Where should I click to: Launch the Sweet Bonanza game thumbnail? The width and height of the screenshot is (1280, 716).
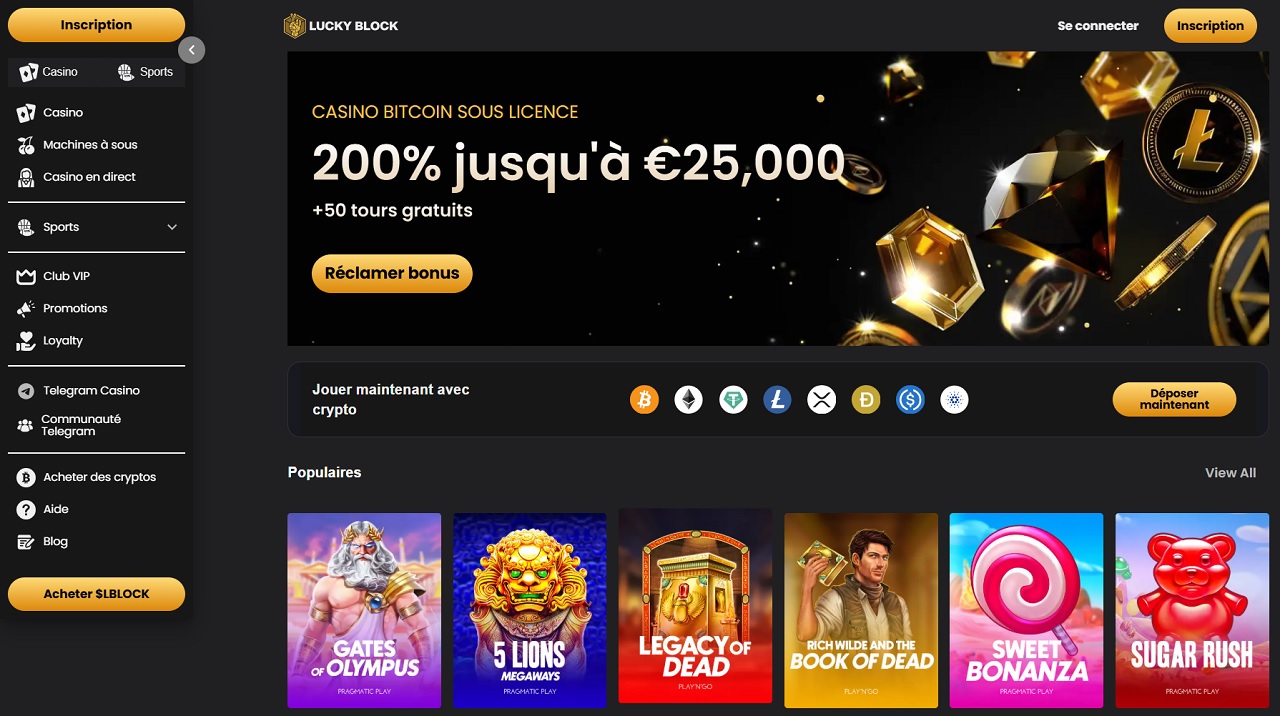tap(1026, 610)
